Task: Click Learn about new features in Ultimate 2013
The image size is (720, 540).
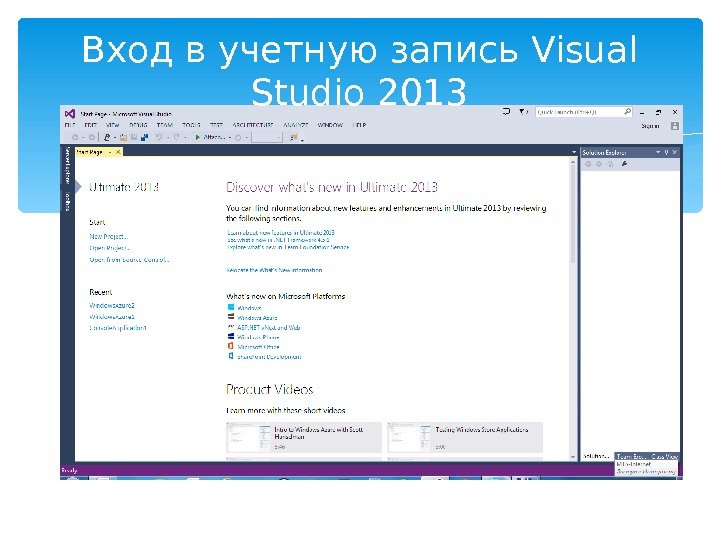Action: click(281, 232)
